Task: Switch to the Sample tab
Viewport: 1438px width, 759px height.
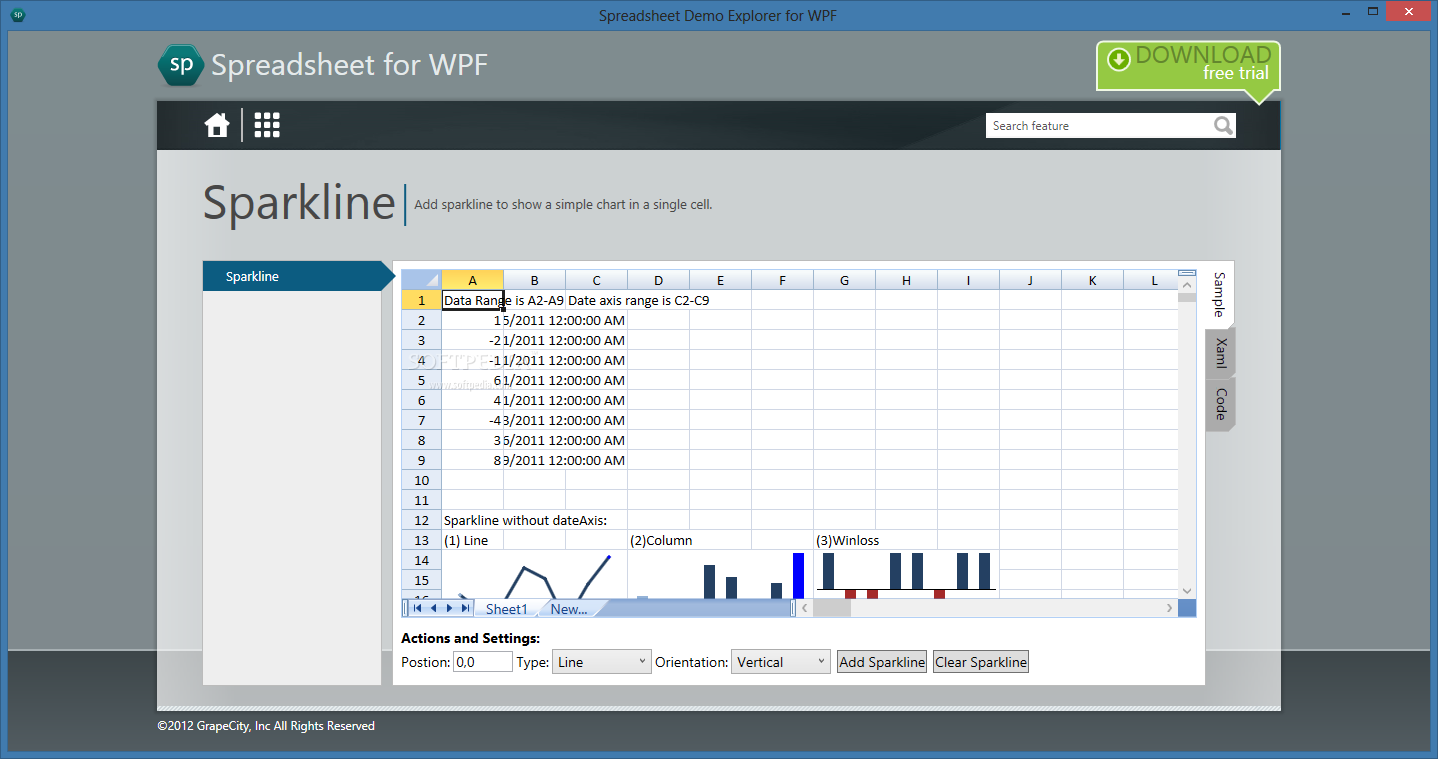Action: click(1220, 294)
